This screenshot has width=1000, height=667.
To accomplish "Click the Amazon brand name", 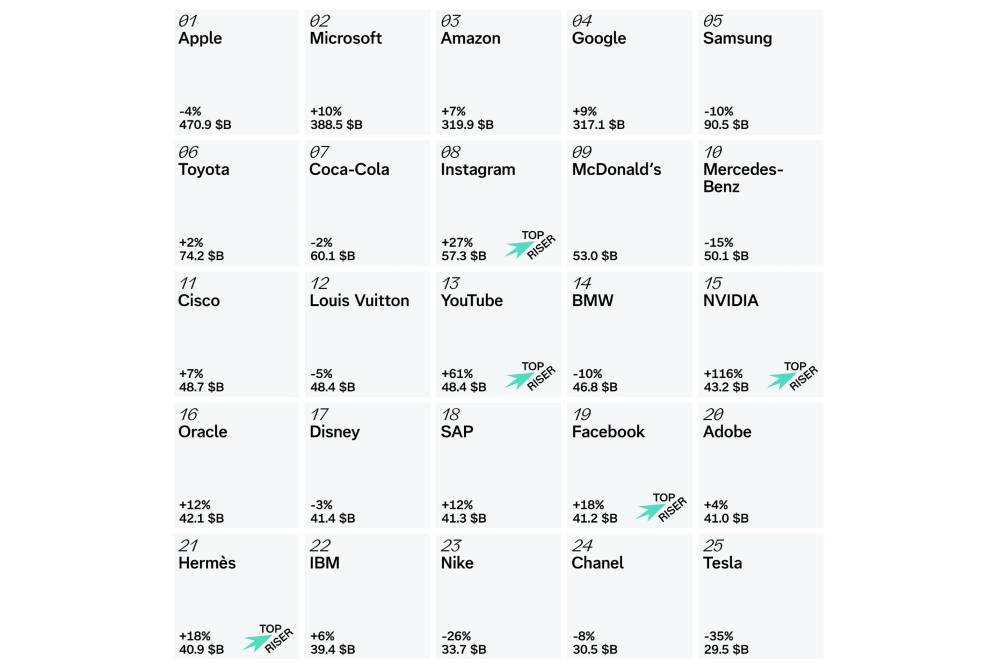I will pos(470,39).
